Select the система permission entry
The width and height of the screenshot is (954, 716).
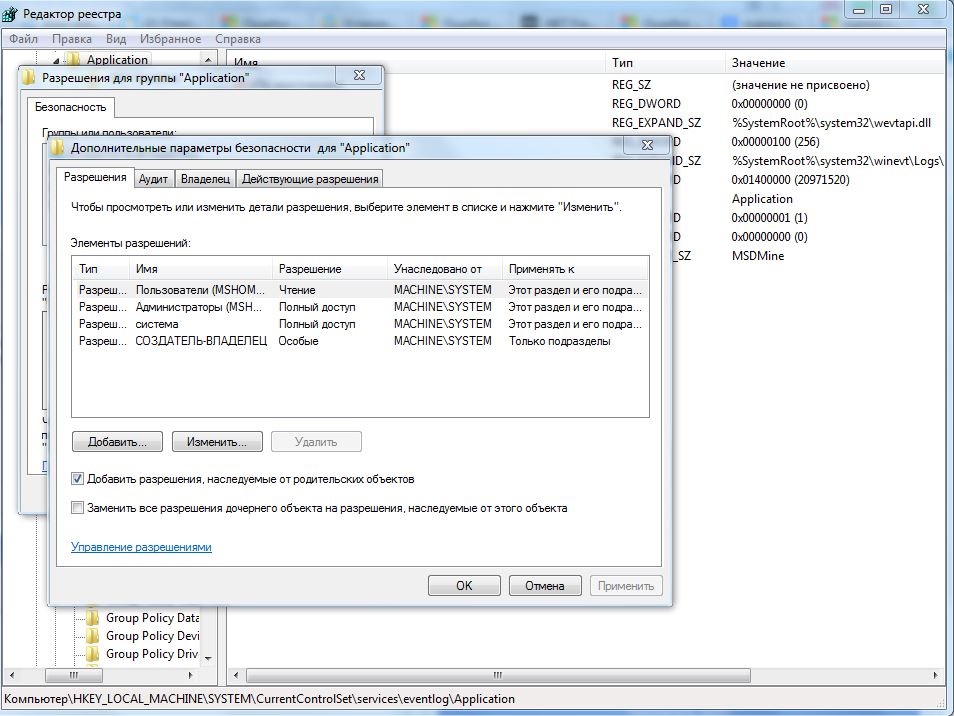coord(360,324)
